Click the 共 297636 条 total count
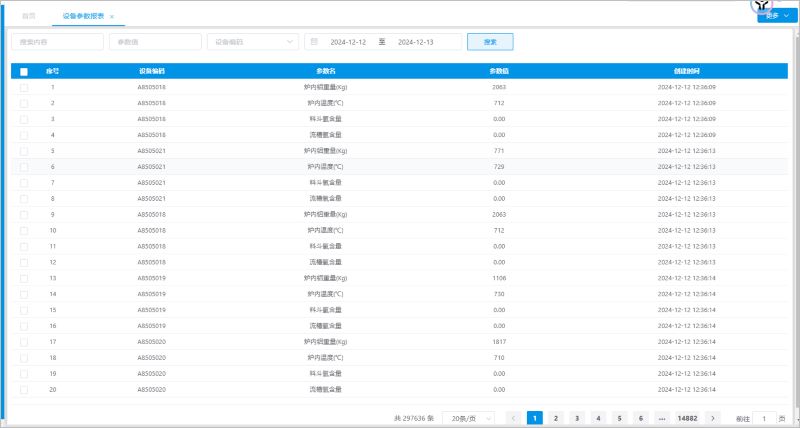 tap(414, 418)
